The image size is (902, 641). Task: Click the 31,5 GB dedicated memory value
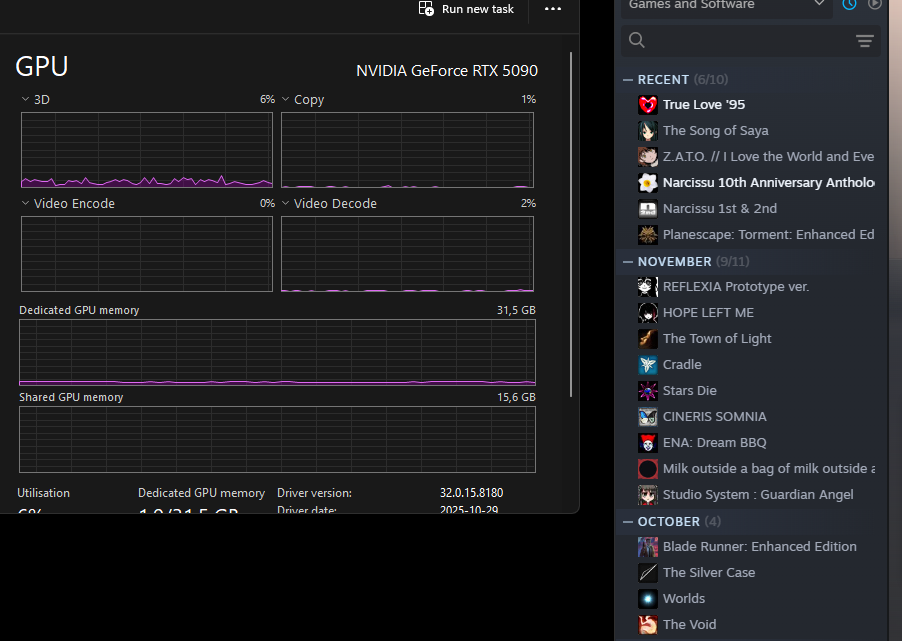coord(516,310)
